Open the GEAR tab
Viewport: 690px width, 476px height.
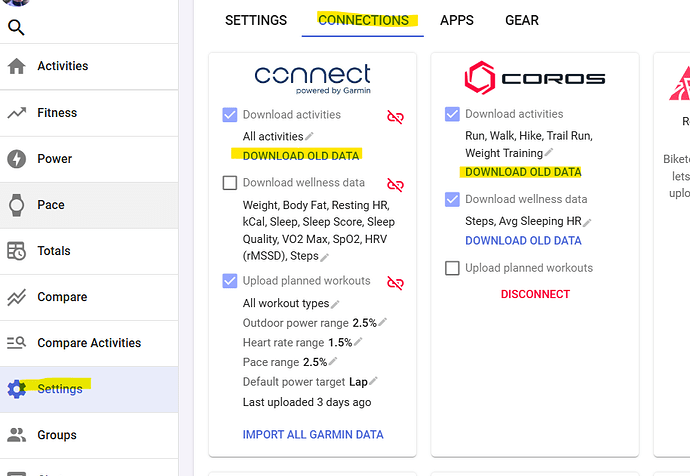[x=522, y=20]
